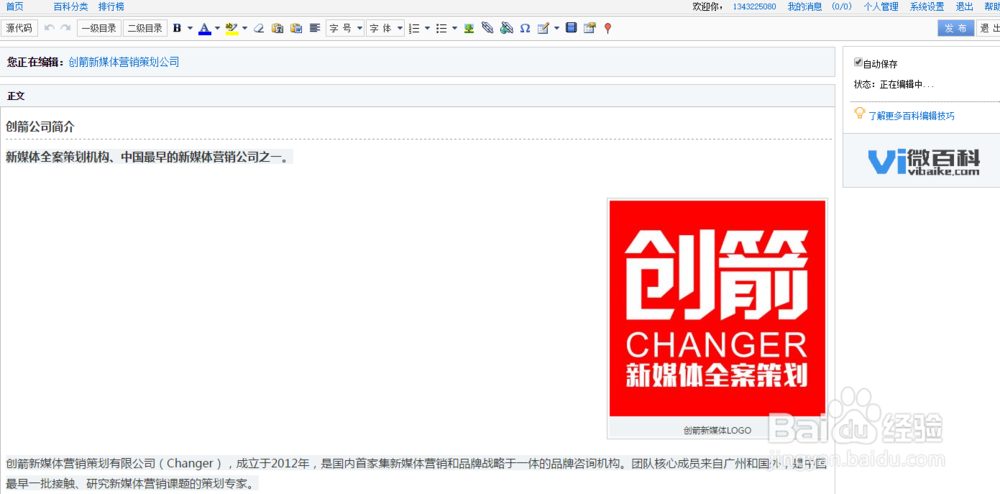Click the 退出 button beside publish
The height and width of the screenshot is (494, 1000).
pos(989,28)
